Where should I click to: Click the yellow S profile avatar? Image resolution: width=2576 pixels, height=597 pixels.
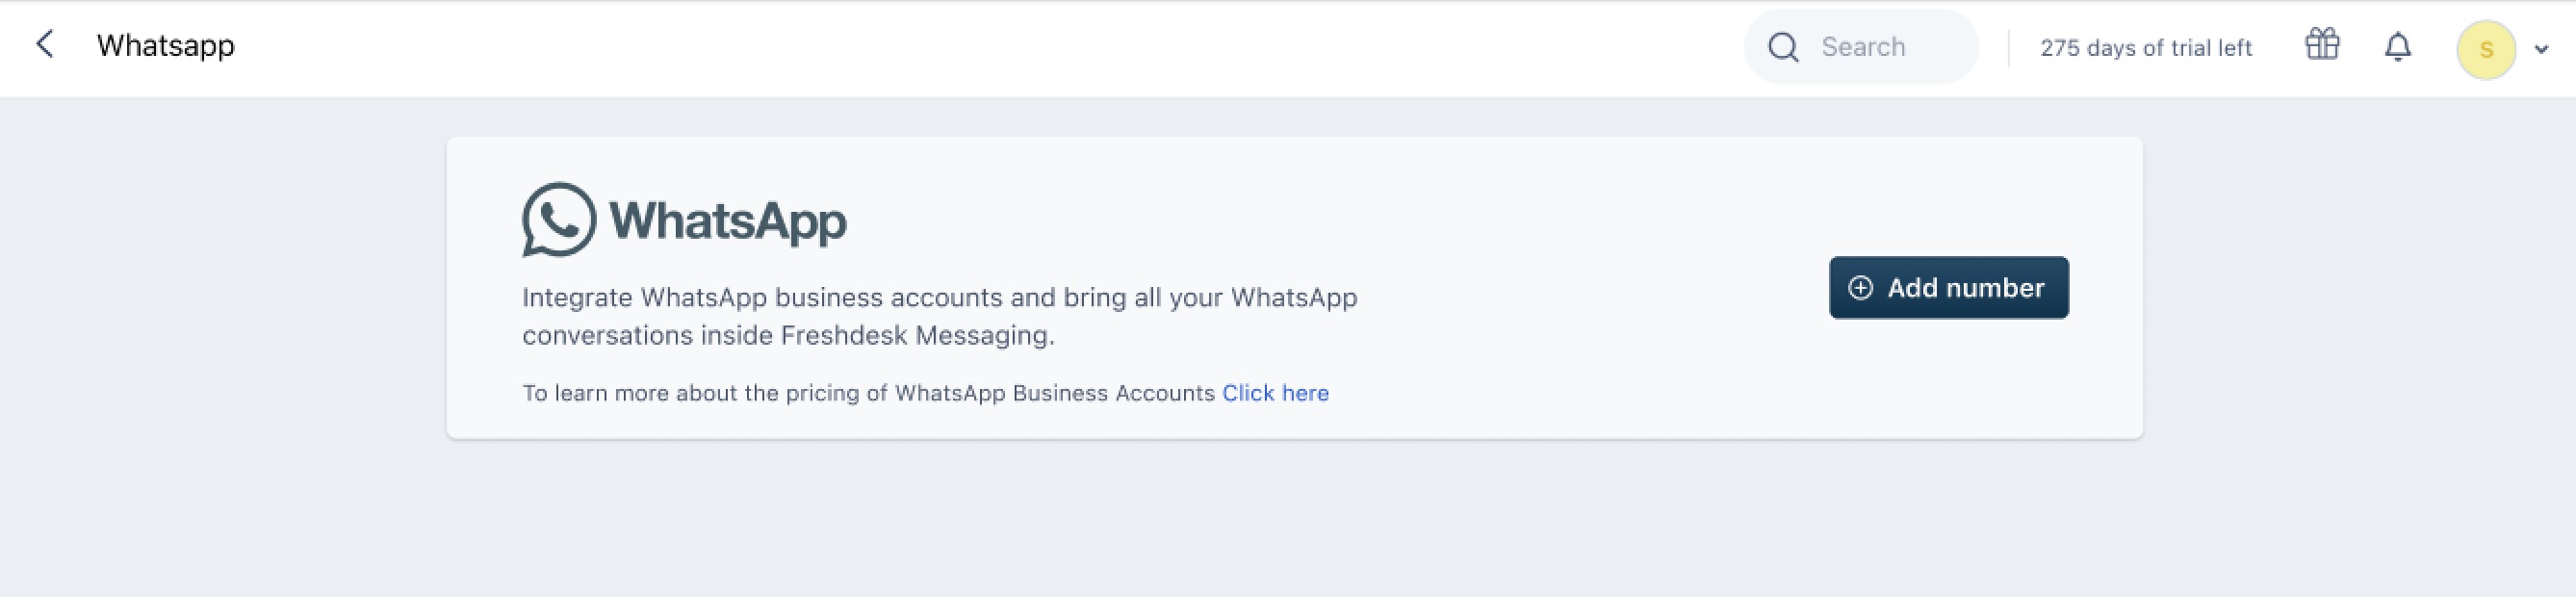(x=2486, y=49)
